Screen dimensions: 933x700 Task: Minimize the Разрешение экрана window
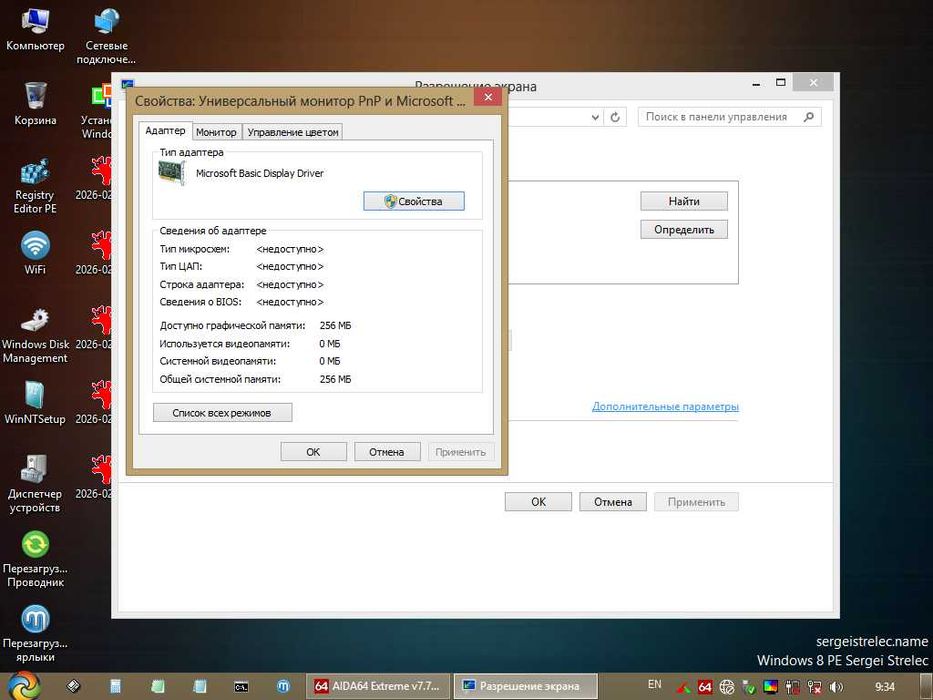click(756, 83)
